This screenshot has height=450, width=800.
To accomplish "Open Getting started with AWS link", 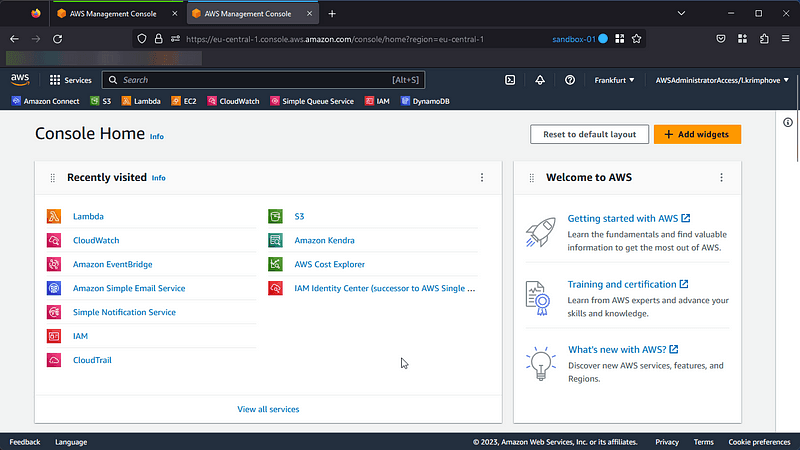I will 629,218.
